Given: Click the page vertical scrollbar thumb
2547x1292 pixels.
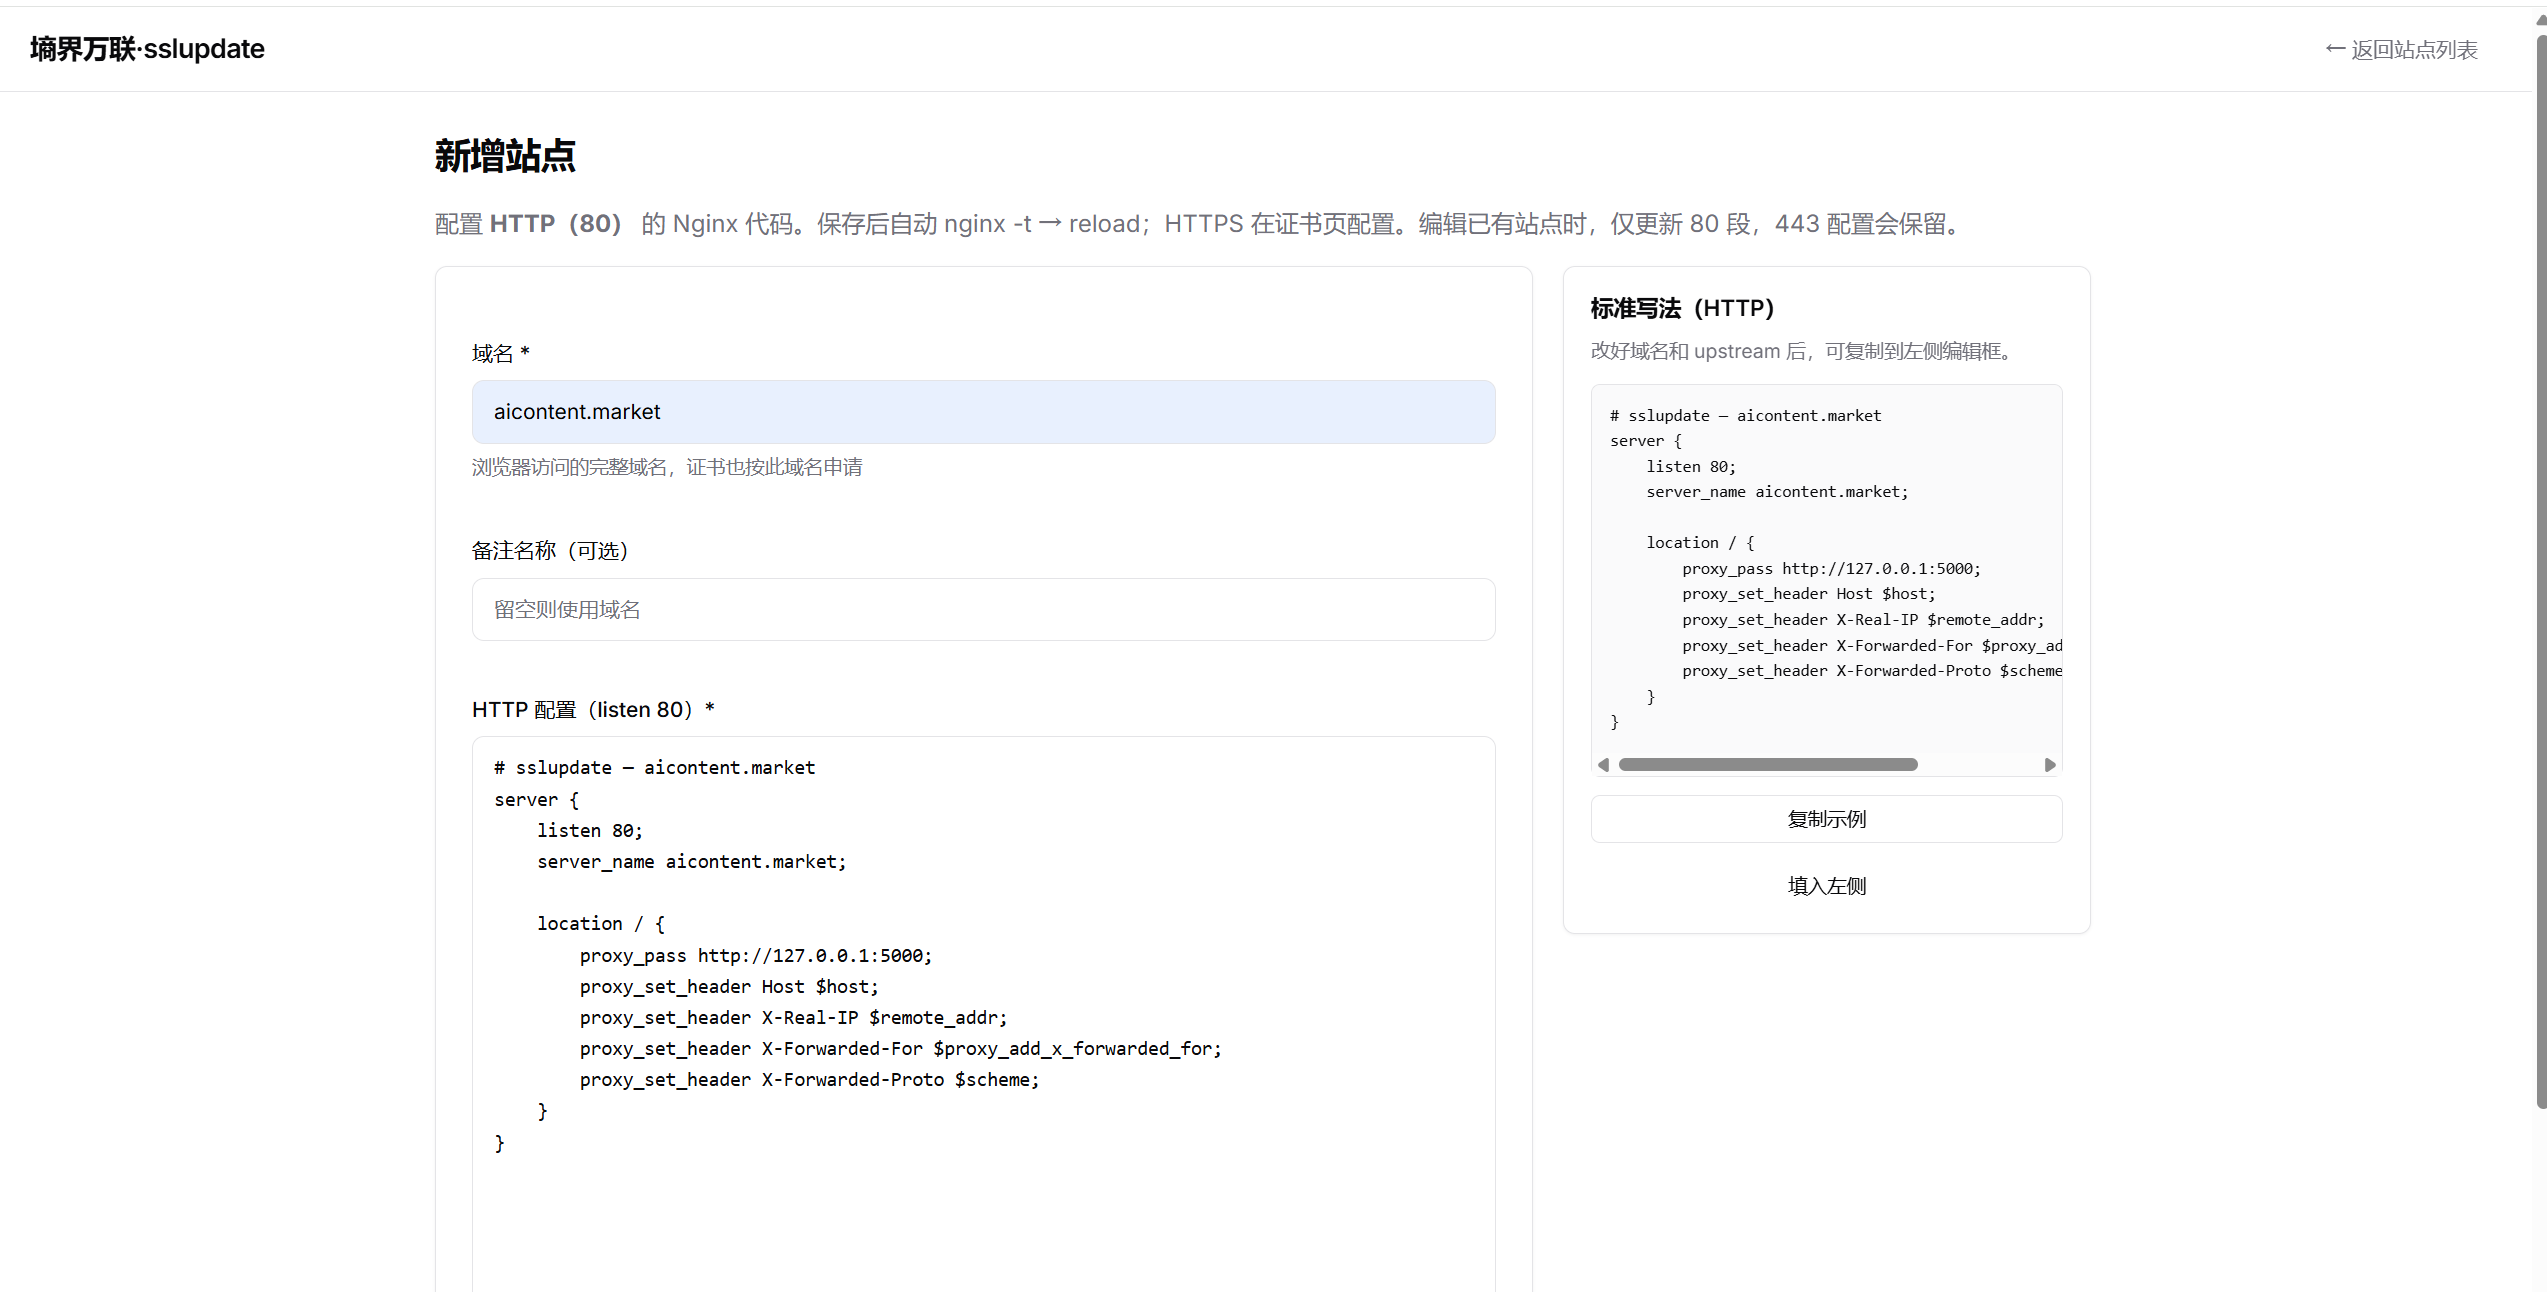Looking at the screenshot, I should pyautogui.click(x=2541, y=570).
